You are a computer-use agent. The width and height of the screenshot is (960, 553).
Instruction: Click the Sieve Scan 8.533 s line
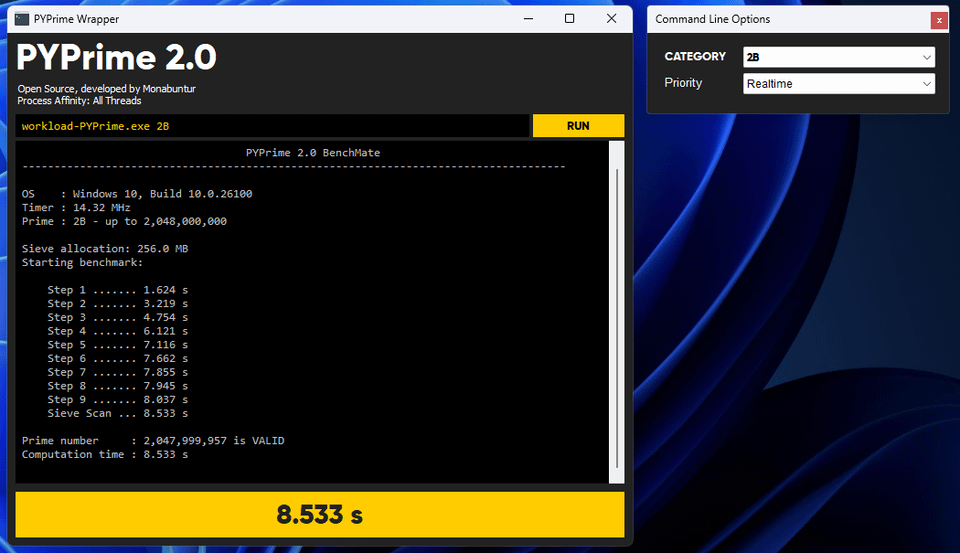click(117, 413)
